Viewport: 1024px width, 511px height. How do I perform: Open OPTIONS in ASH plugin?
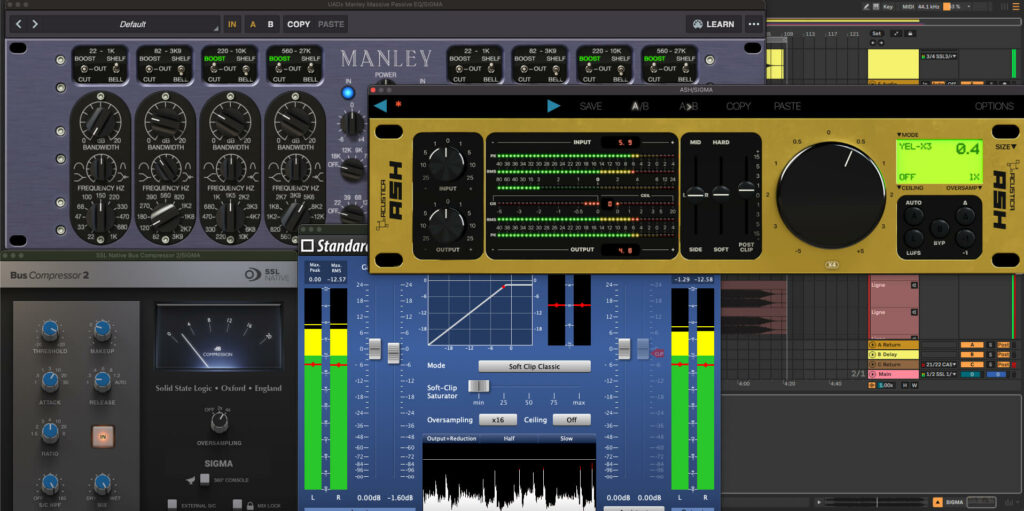pyautogui.click(x=994, y=106)
